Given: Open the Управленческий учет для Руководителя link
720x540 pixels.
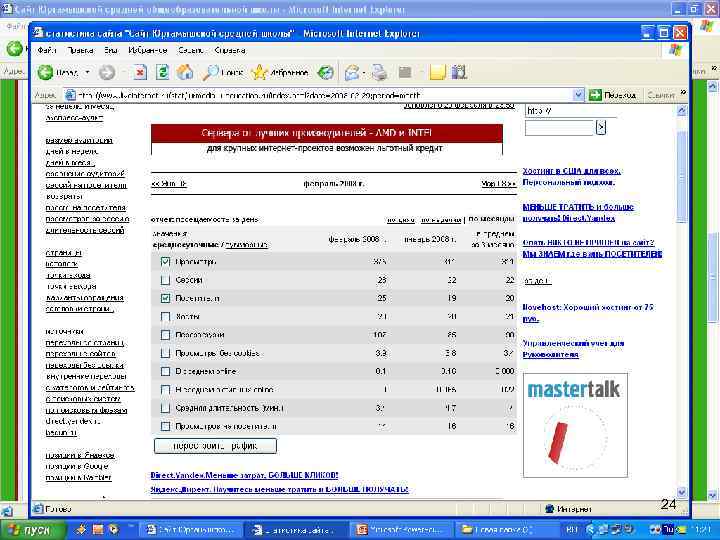Looking at the screenshot, I should click(x=573, y=349).
